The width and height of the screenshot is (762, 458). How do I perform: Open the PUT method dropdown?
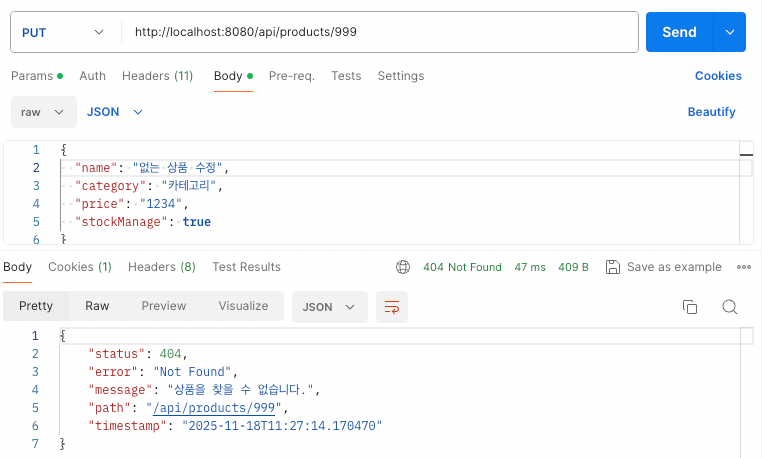(62, 32)
